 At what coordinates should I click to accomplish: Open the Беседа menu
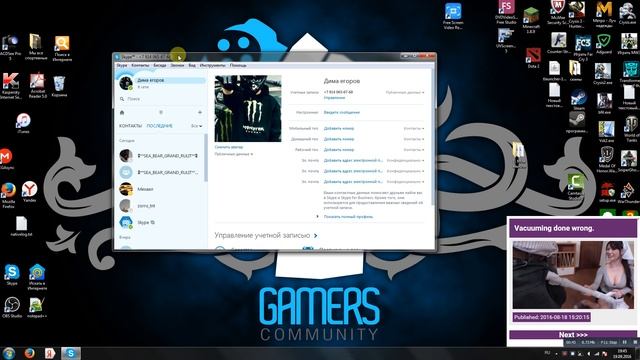(x=160, y=65)
